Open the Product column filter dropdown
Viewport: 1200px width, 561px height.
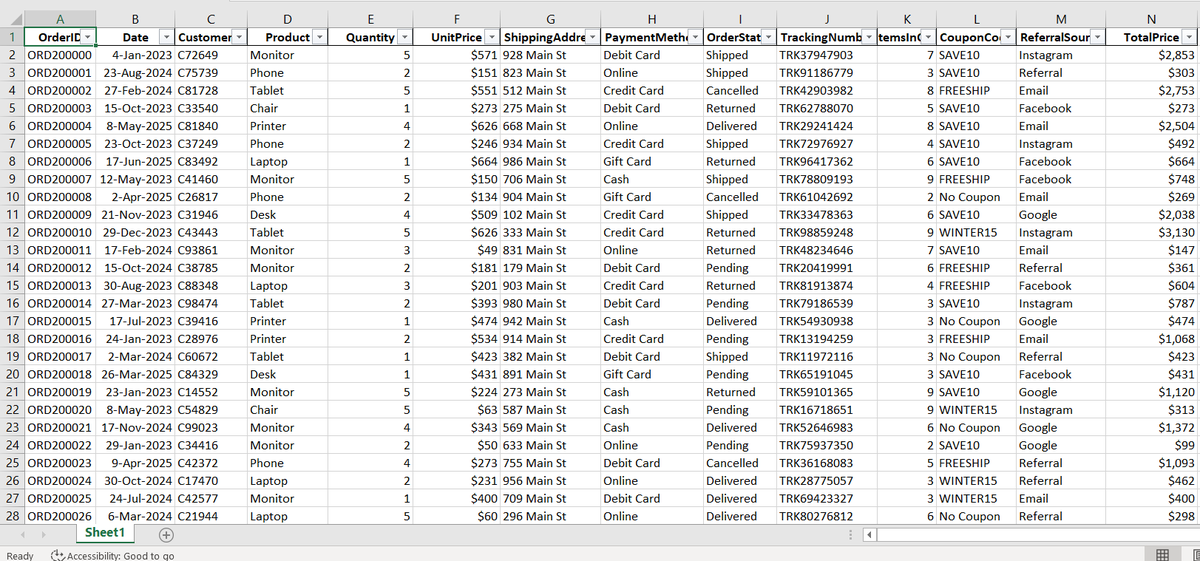pos(320,37)
